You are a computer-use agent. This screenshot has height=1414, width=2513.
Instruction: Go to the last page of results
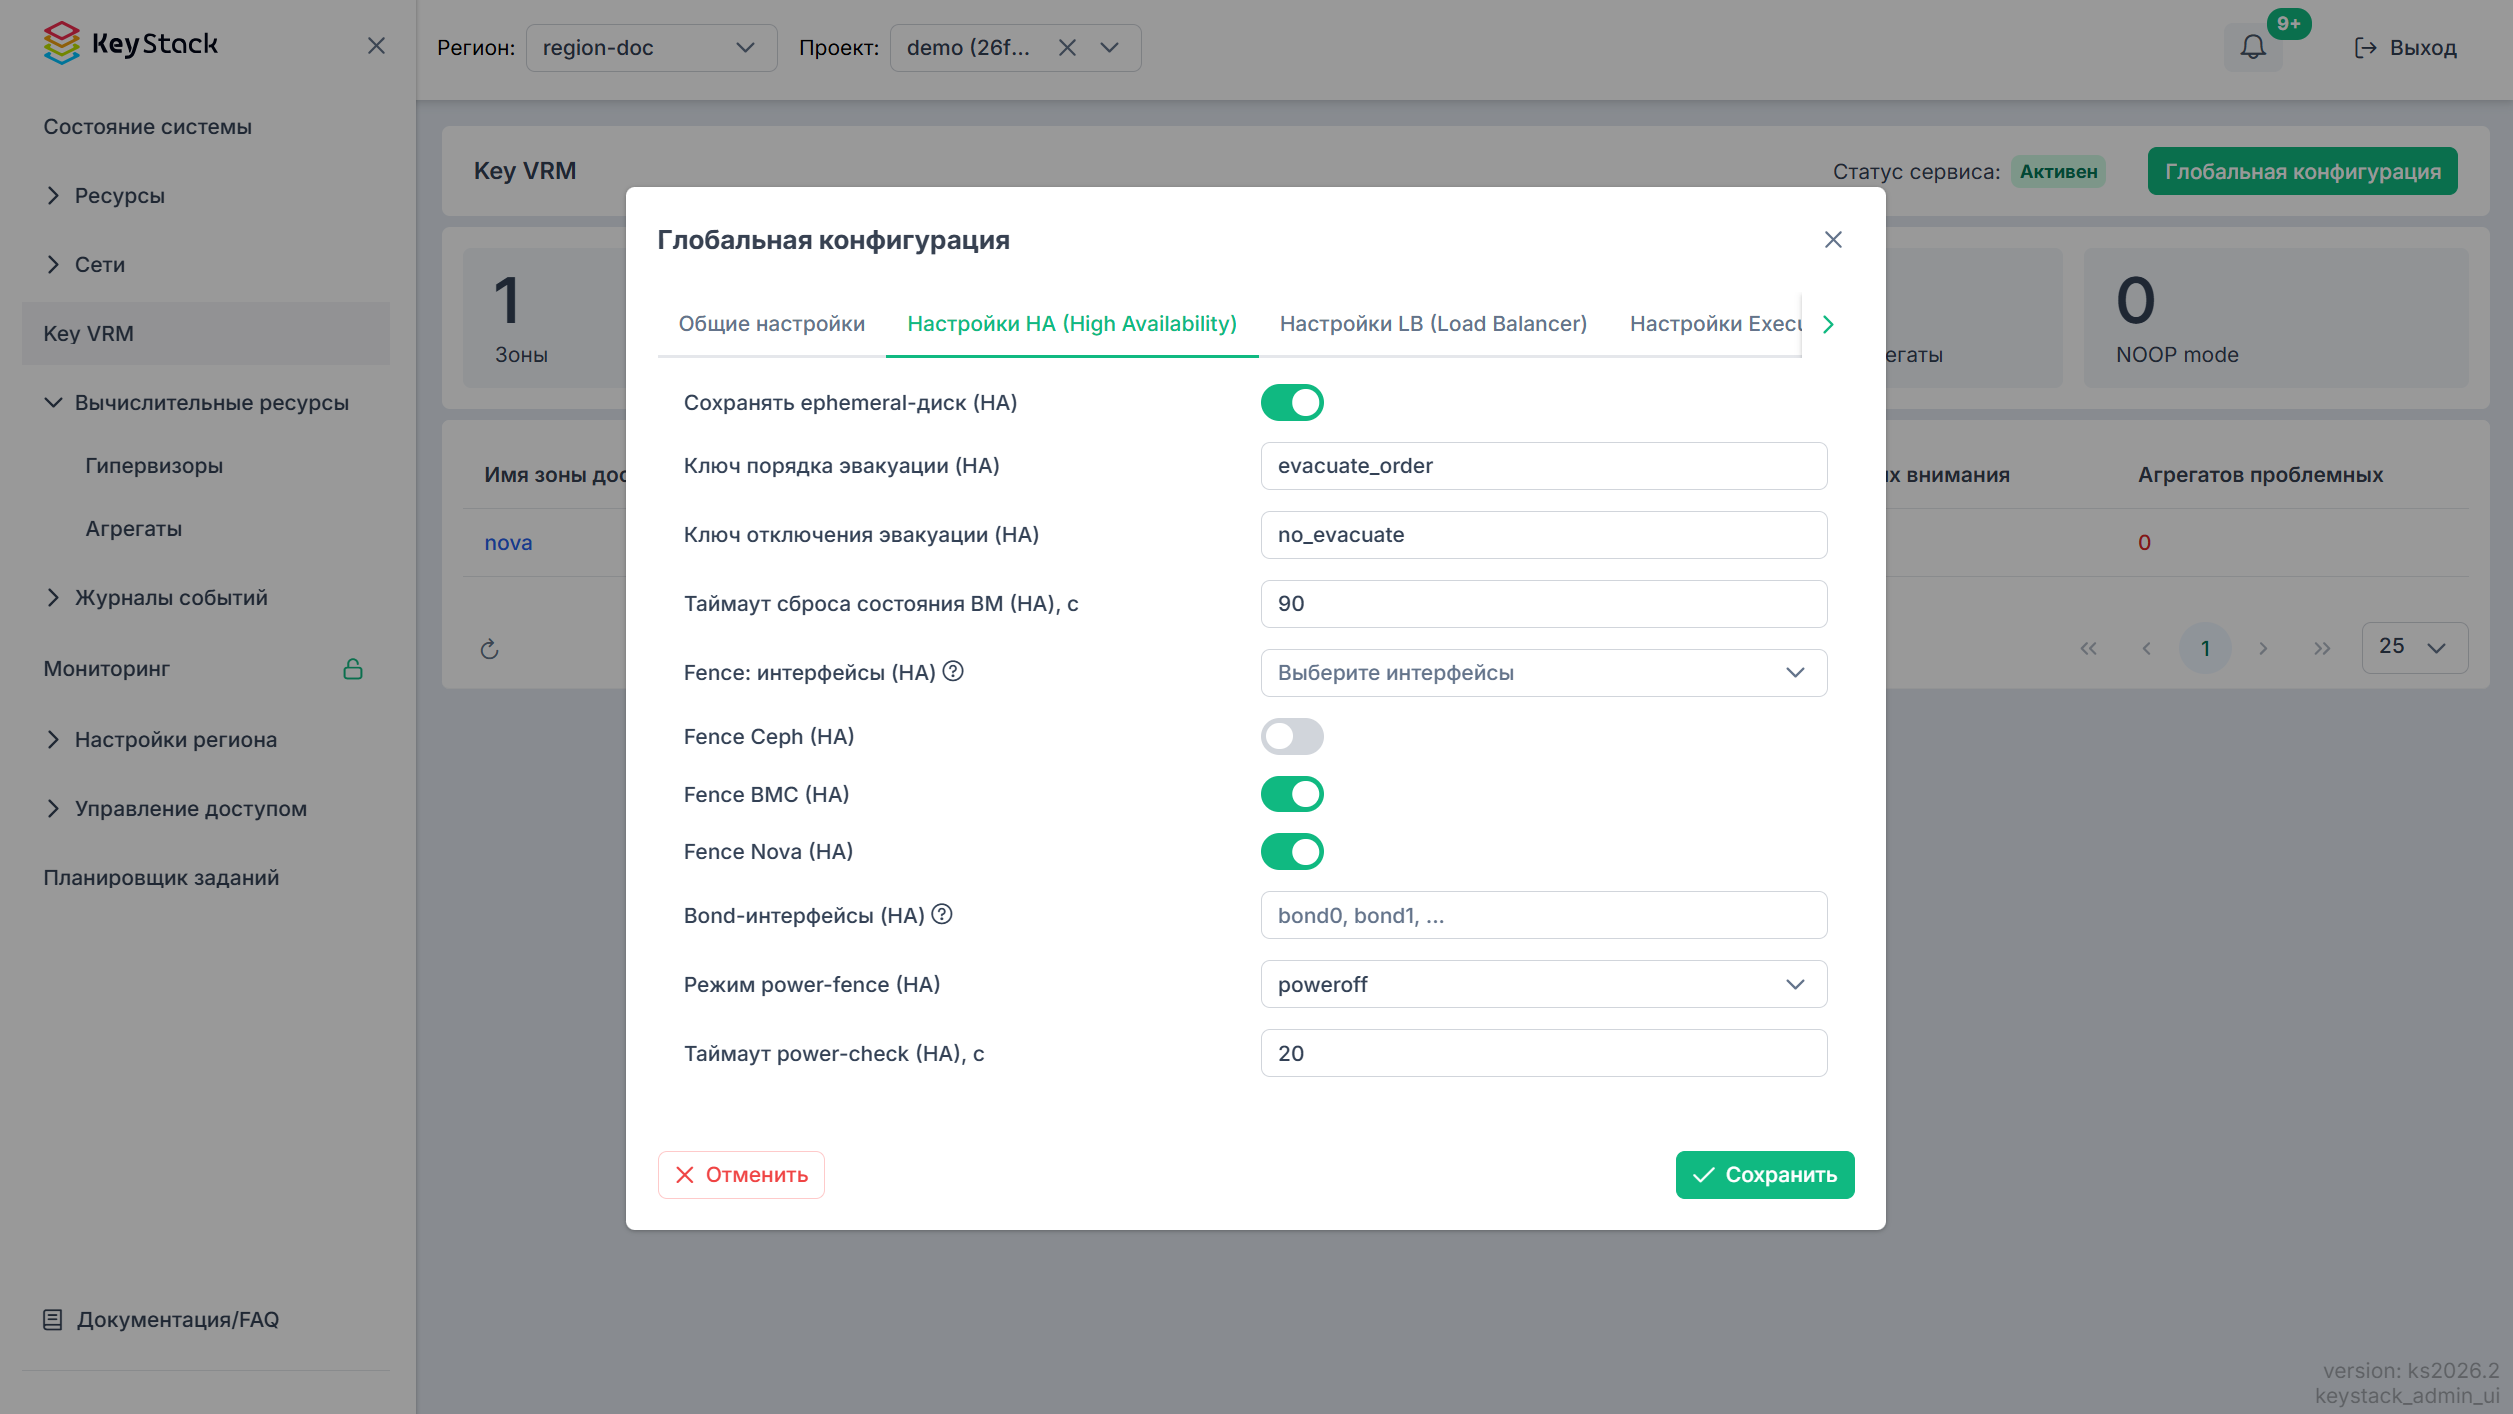coord(2322,649)
